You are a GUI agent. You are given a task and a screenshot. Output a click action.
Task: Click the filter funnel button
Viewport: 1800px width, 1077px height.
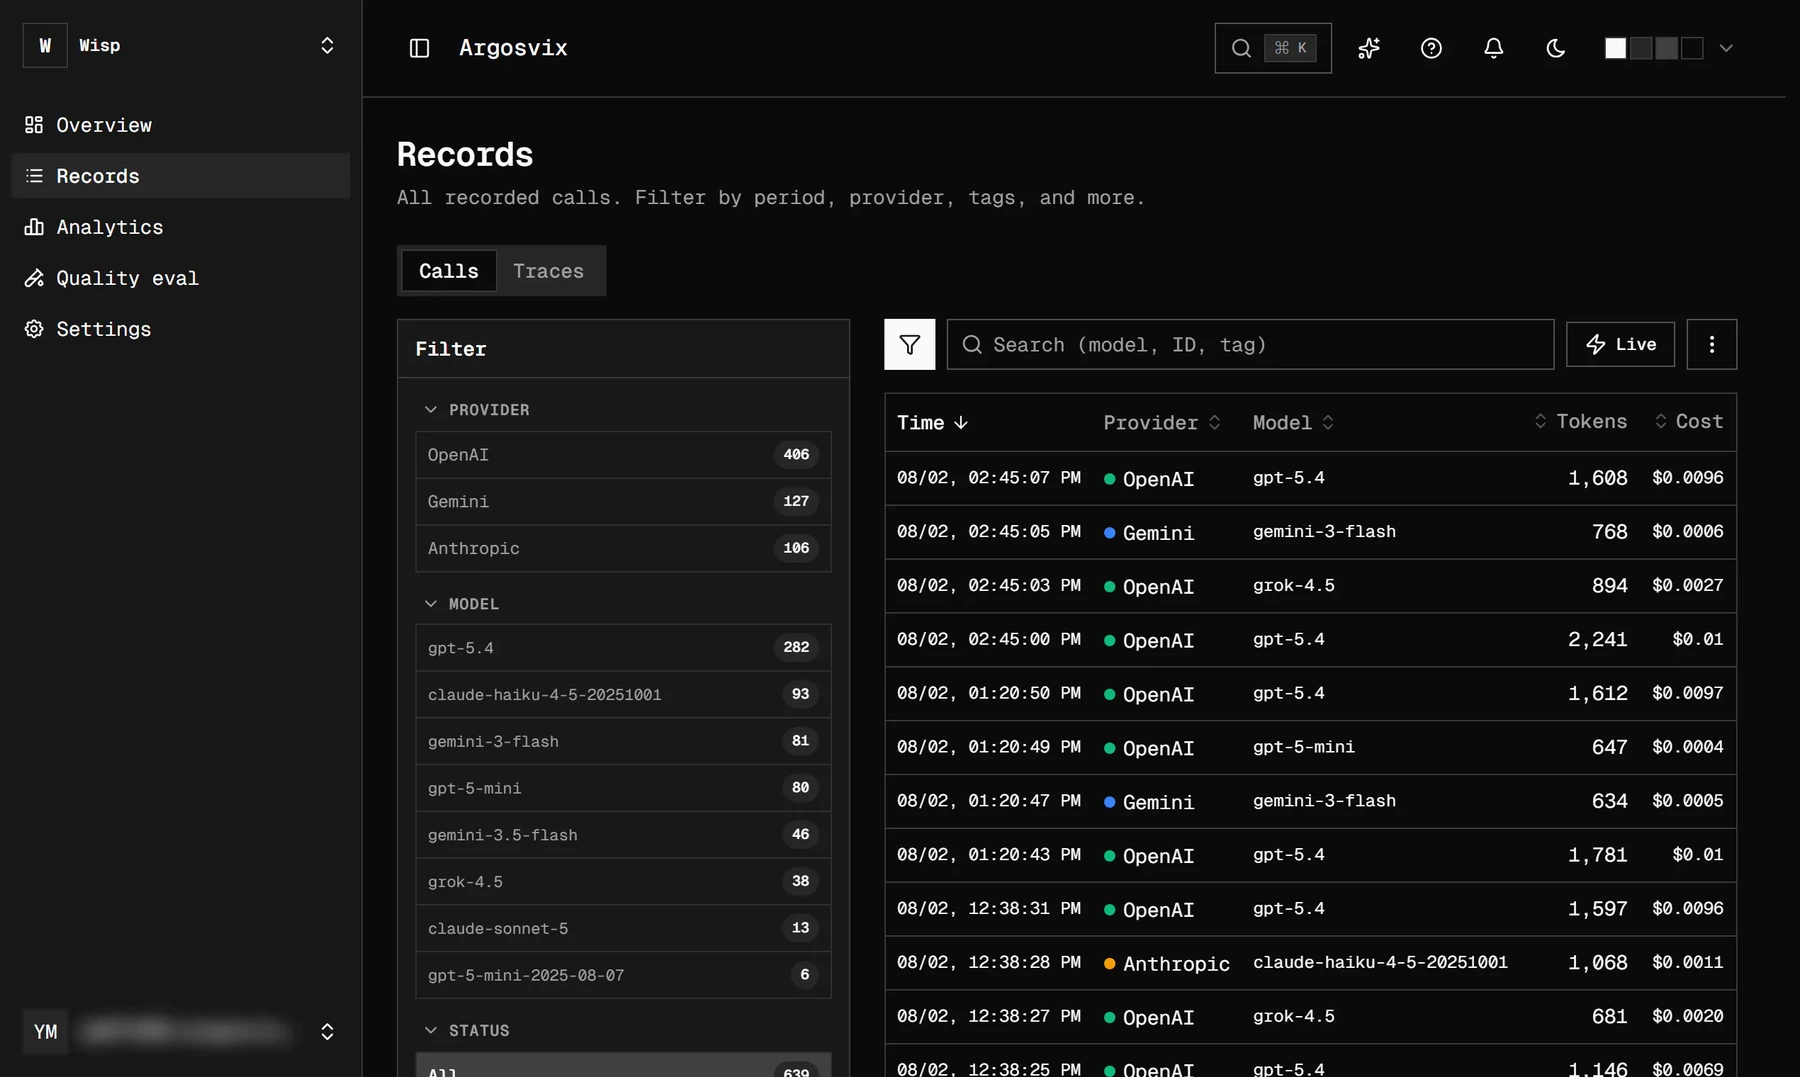click(x=909, y=344)
